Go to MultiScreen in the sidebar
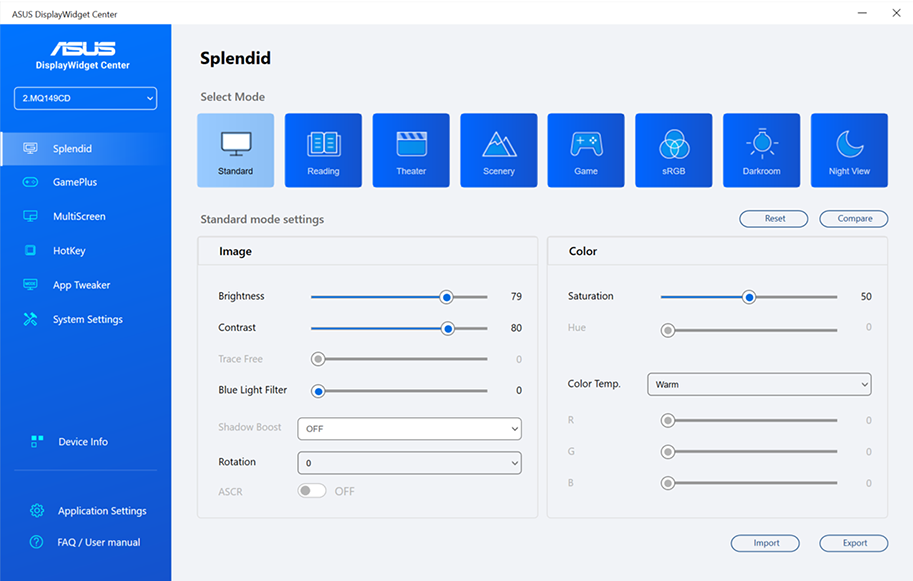 (78, 216)
